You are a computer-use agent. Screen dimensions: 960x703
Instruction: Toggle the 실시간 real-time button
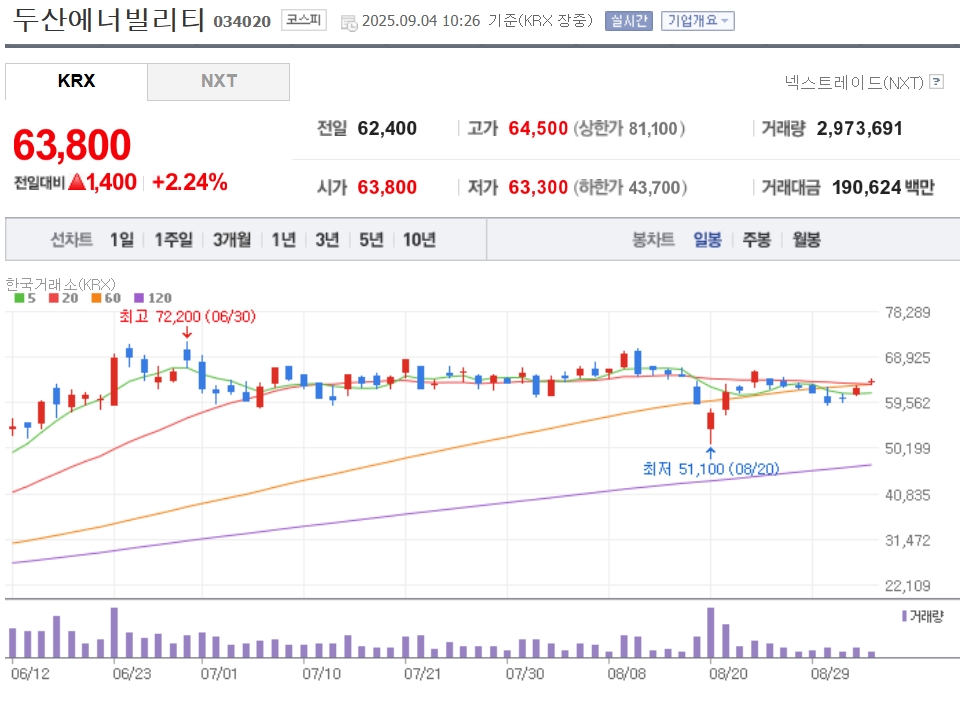(629, 21)
